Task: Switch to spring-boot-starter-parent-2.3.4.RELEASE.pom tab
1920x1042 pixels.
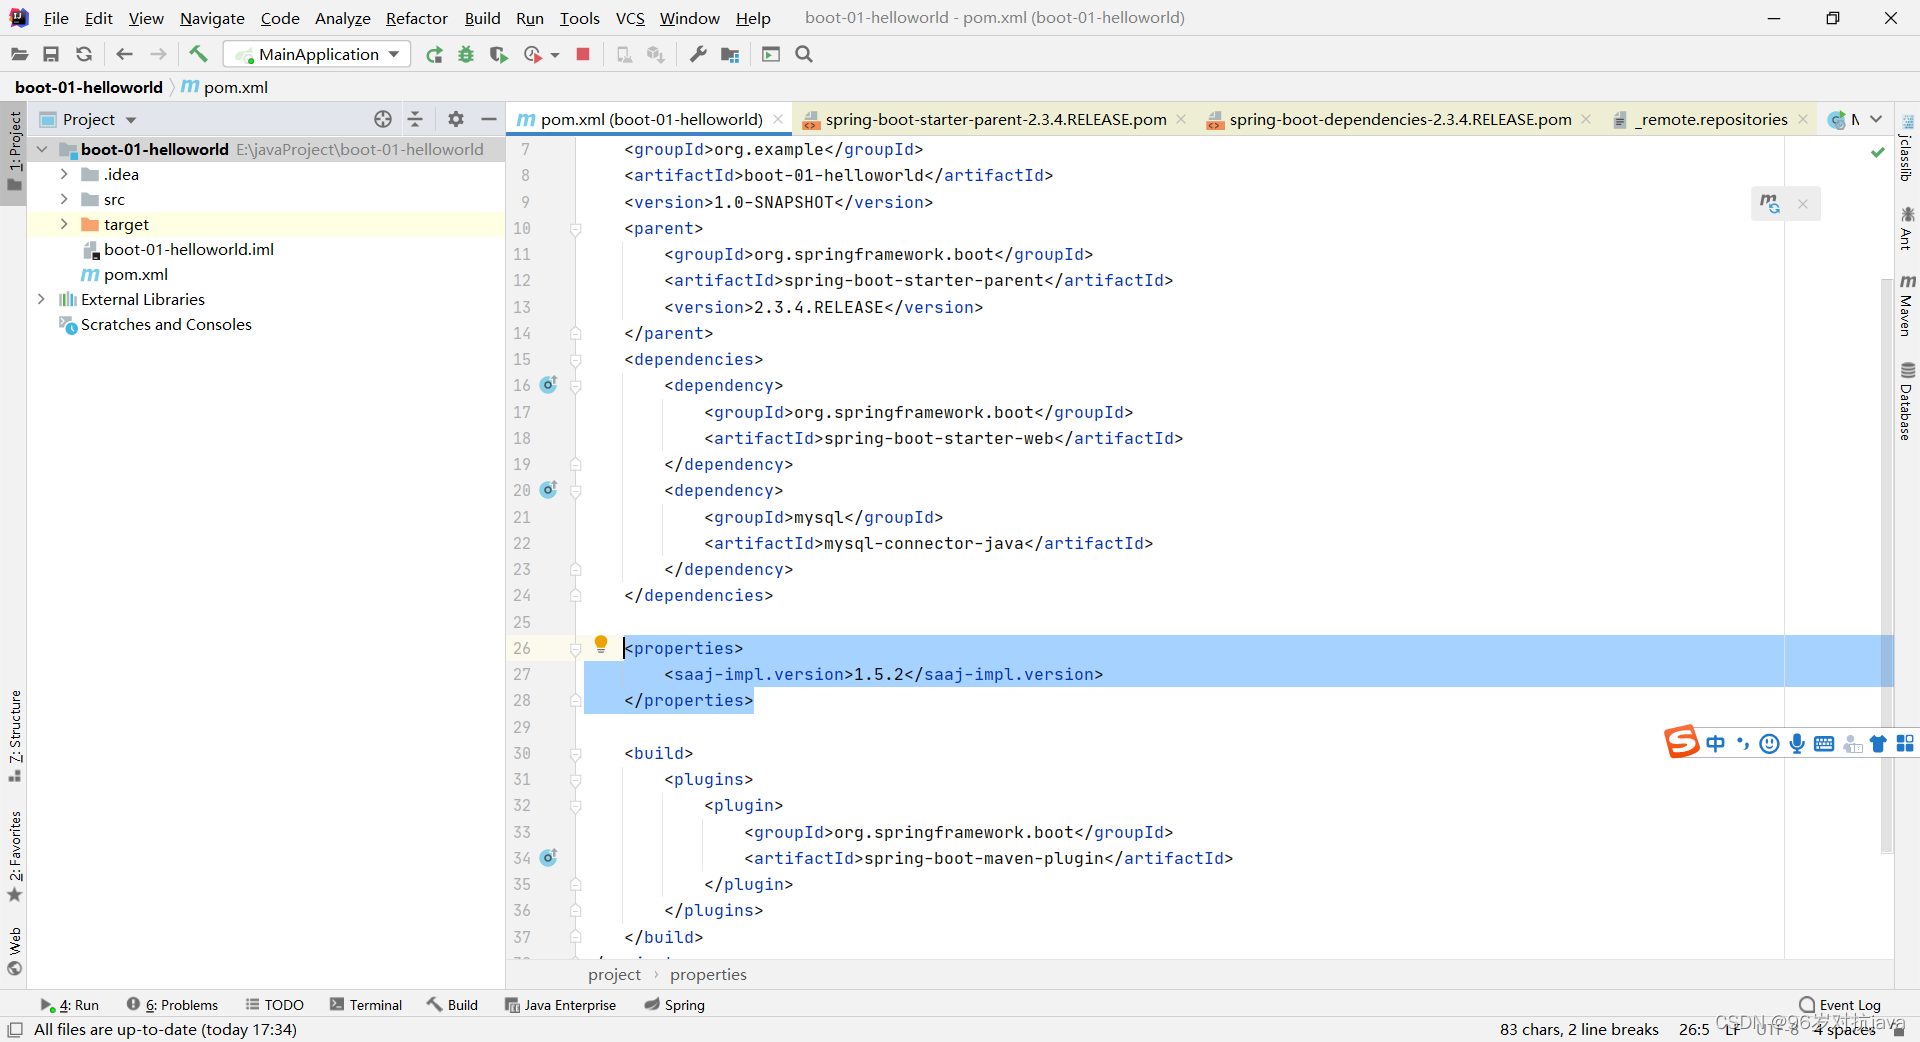Action: (x=995, y=119)
